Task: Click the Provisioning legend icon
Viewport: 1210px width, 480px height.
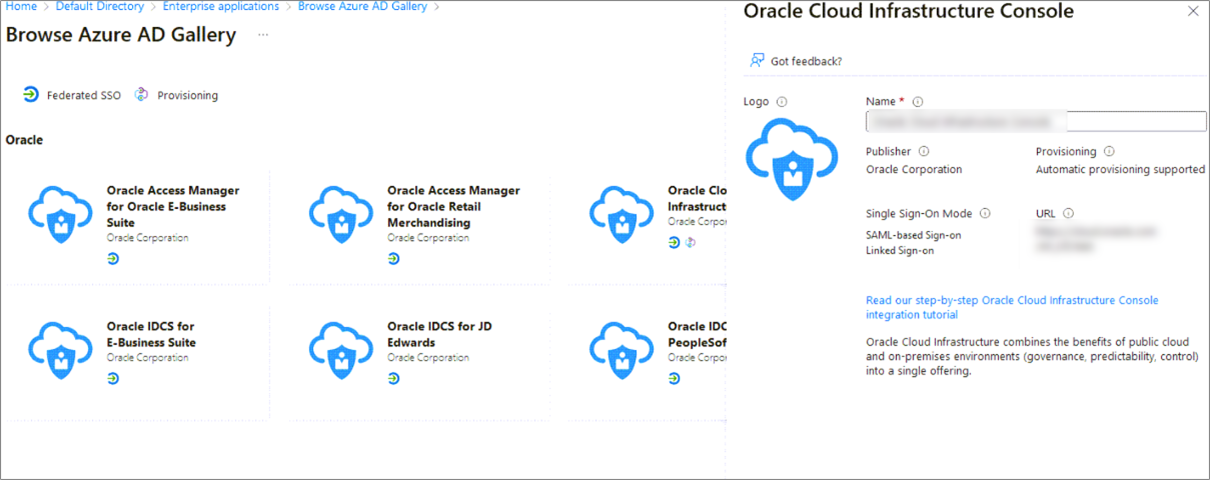Action: point(142,95)
